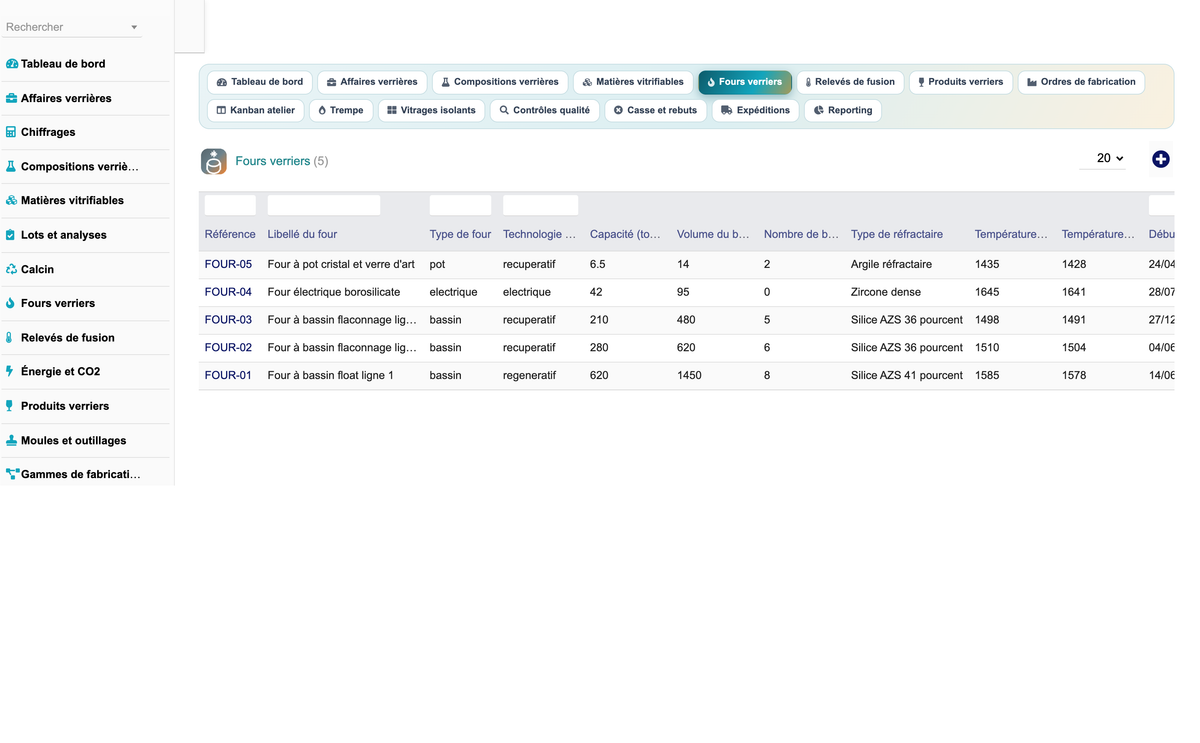
Task: Click volume value 1450
Action: tap(689, 375)
